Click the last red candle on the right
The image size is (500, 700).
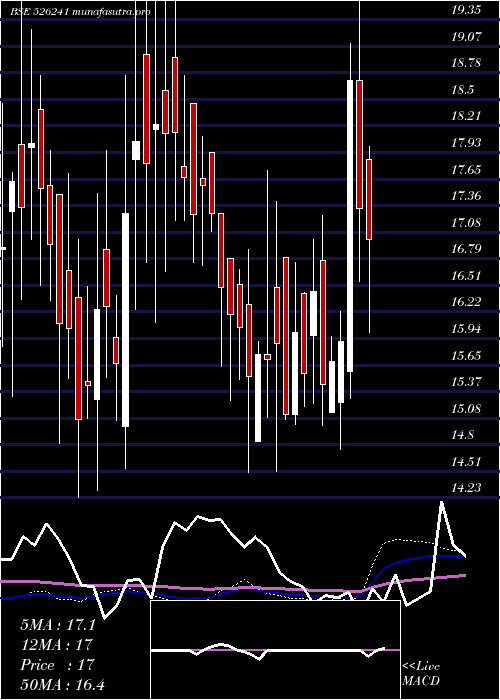(x=369, y=200)
